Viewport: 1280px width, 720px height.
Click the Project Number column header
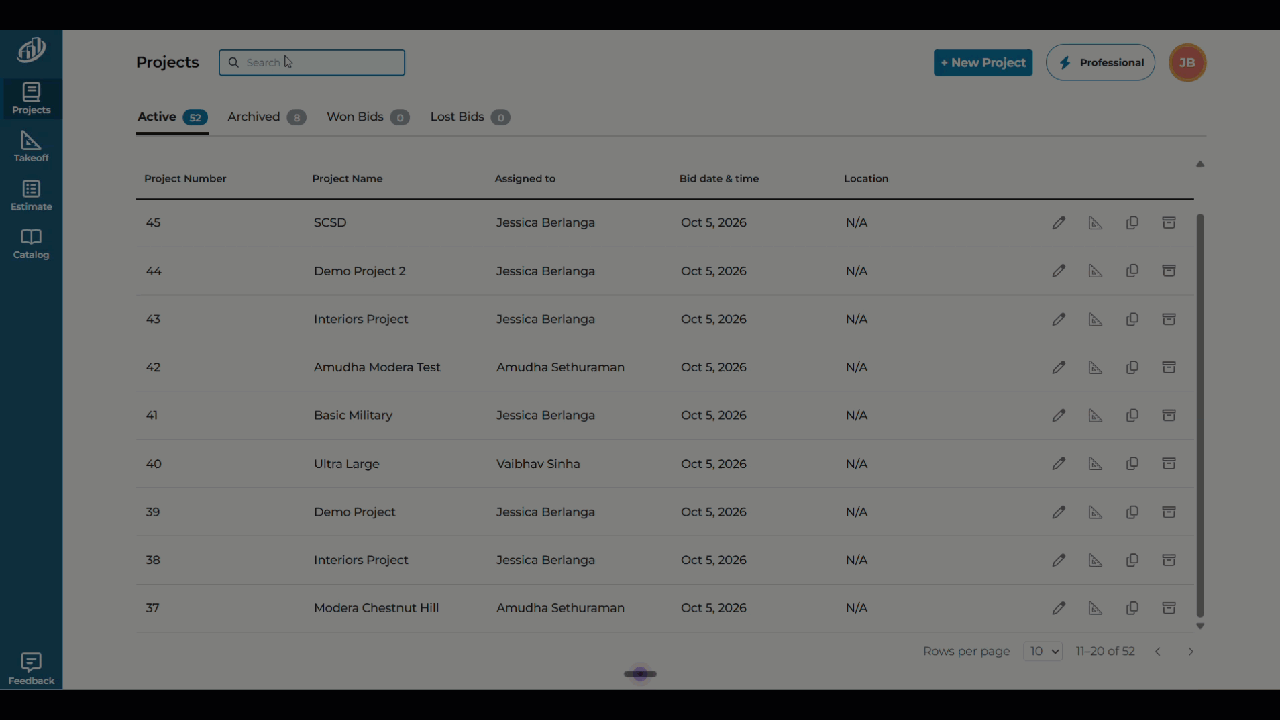coord(185,179)
